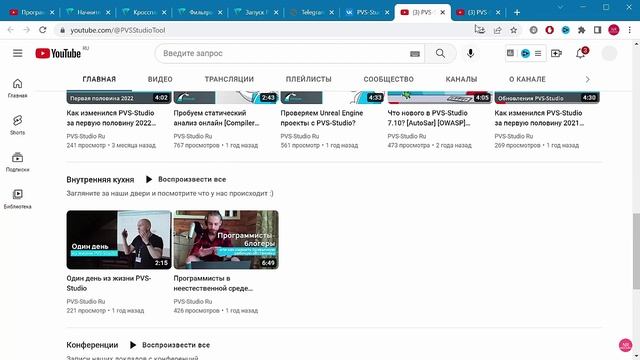Image resolution: width=640 pixels, height=360 pixels.
Task: Click the share page icon in address bar
Action: click(x=497, y=30)
